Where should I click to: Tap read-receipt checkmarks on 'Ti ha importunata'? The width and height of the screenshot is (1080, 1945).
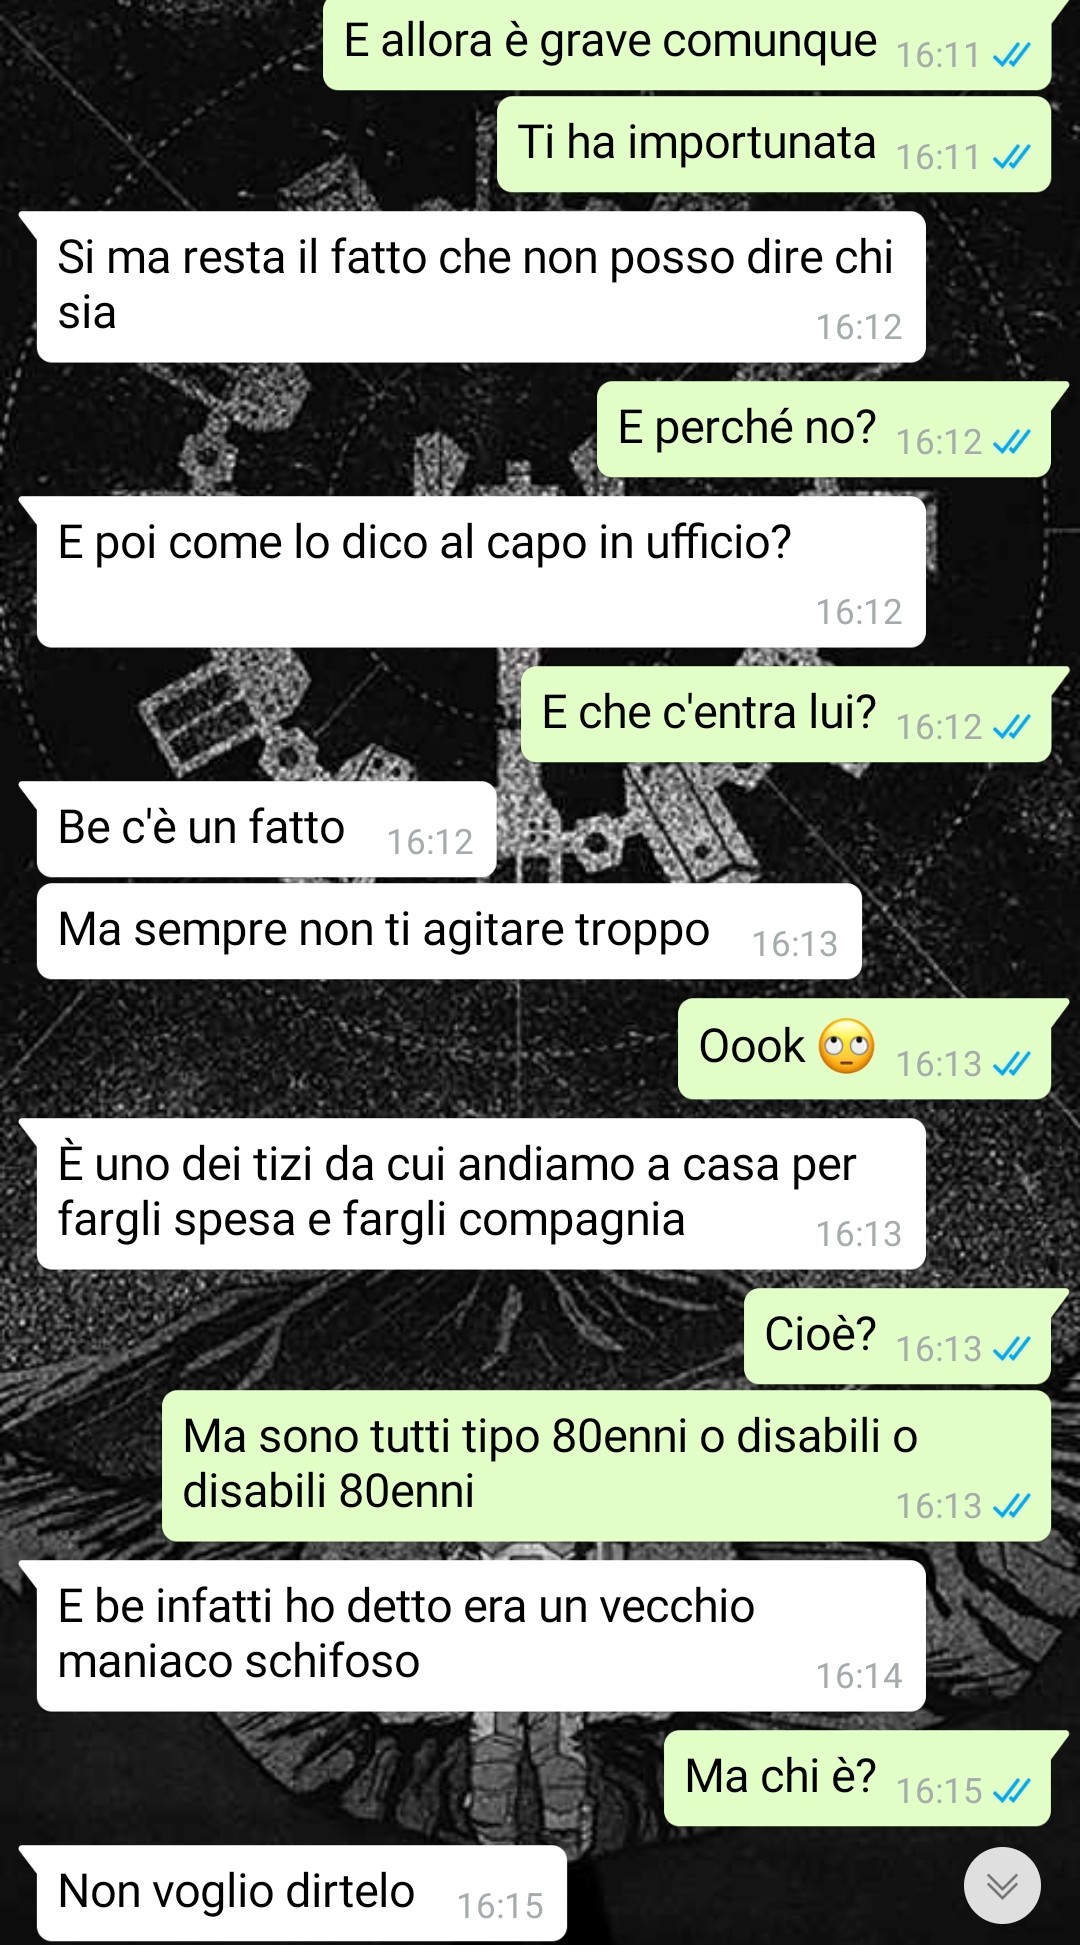1011,157
